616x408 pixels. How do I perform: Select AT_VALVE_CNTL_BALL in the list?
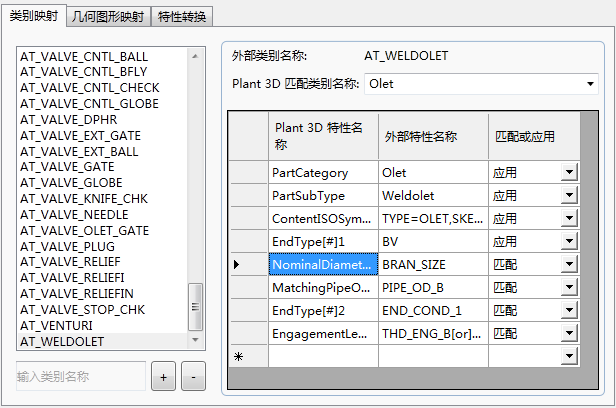84,57
